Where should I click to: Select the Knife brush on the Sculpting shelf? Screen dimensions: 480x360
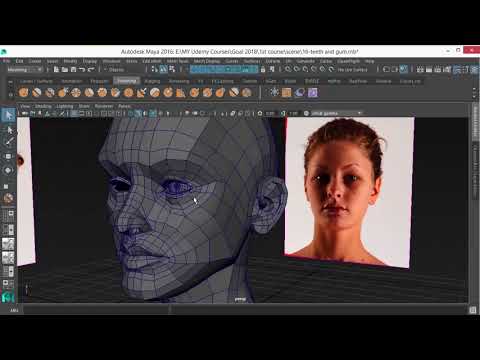click(x=194, y=92)
